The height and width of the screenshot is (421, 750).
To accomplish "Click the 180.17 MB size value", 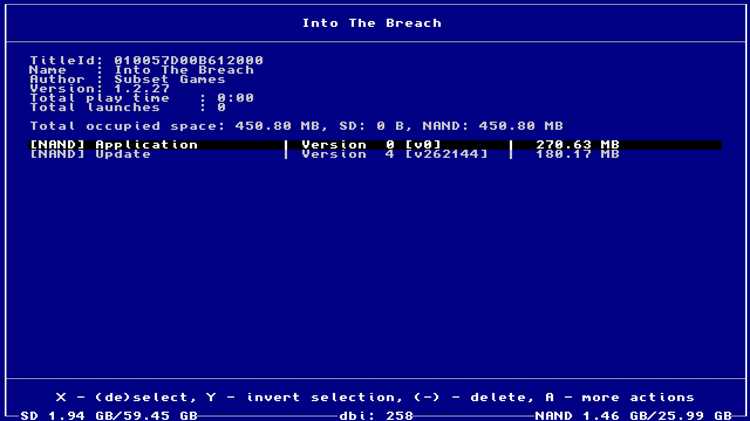I will pyautogui.click(x=577, y=154).
